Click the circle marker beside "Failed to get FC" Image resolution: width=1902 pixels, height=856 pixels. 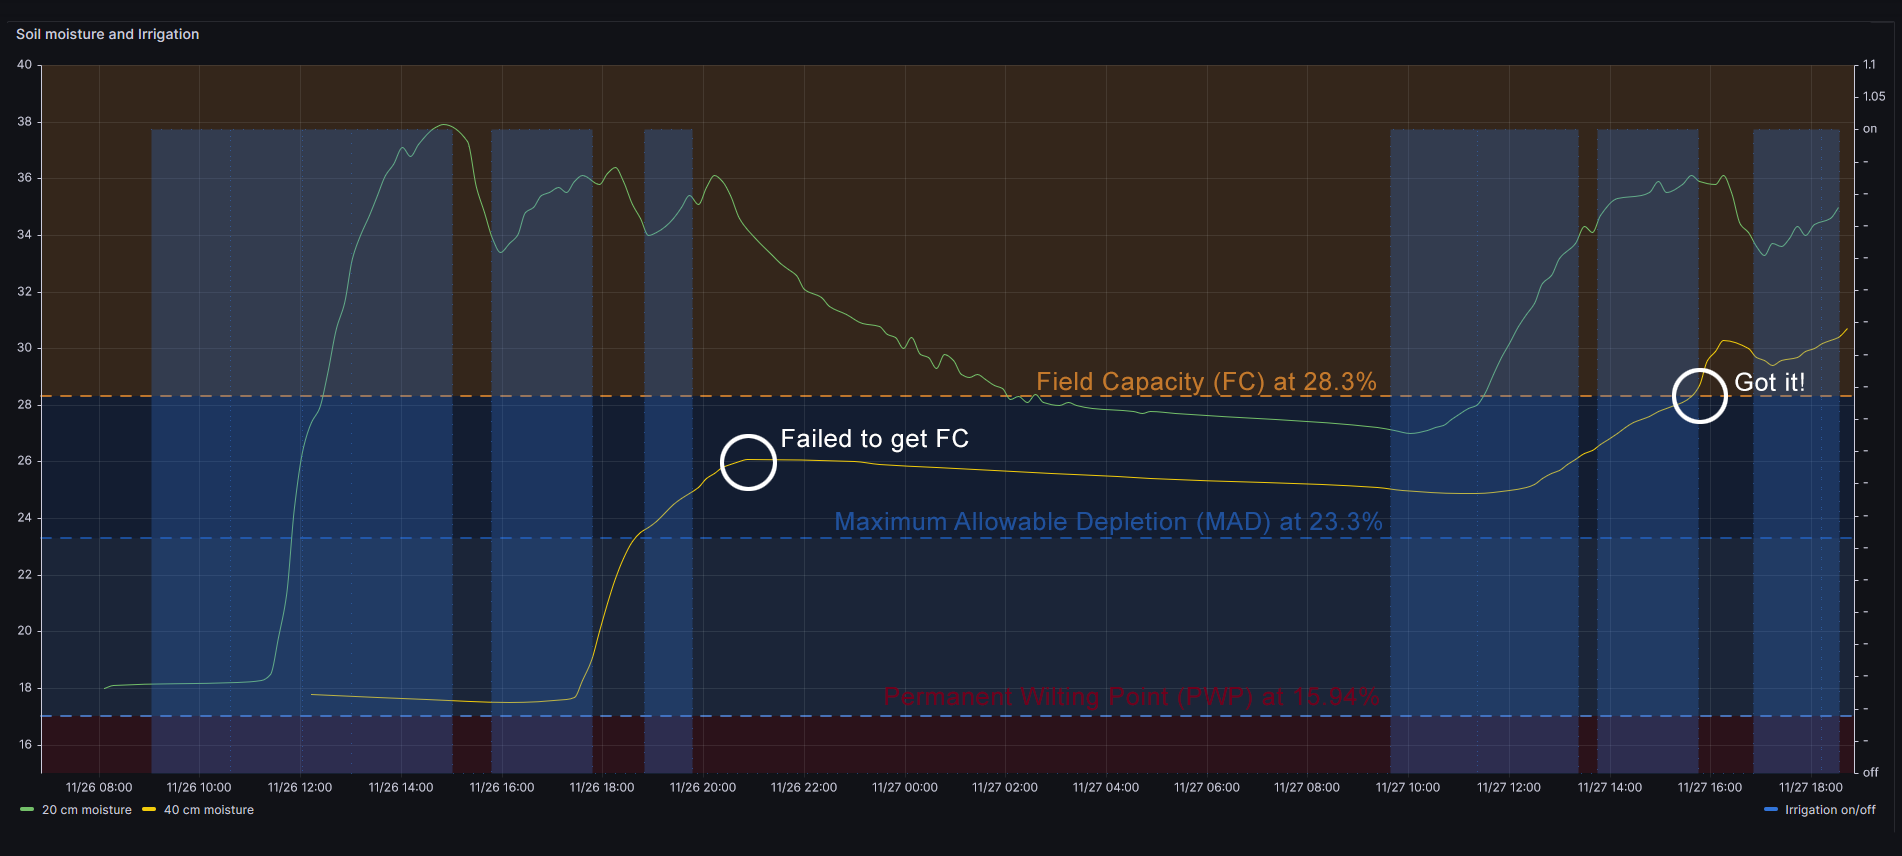click(x=748, y=462)
